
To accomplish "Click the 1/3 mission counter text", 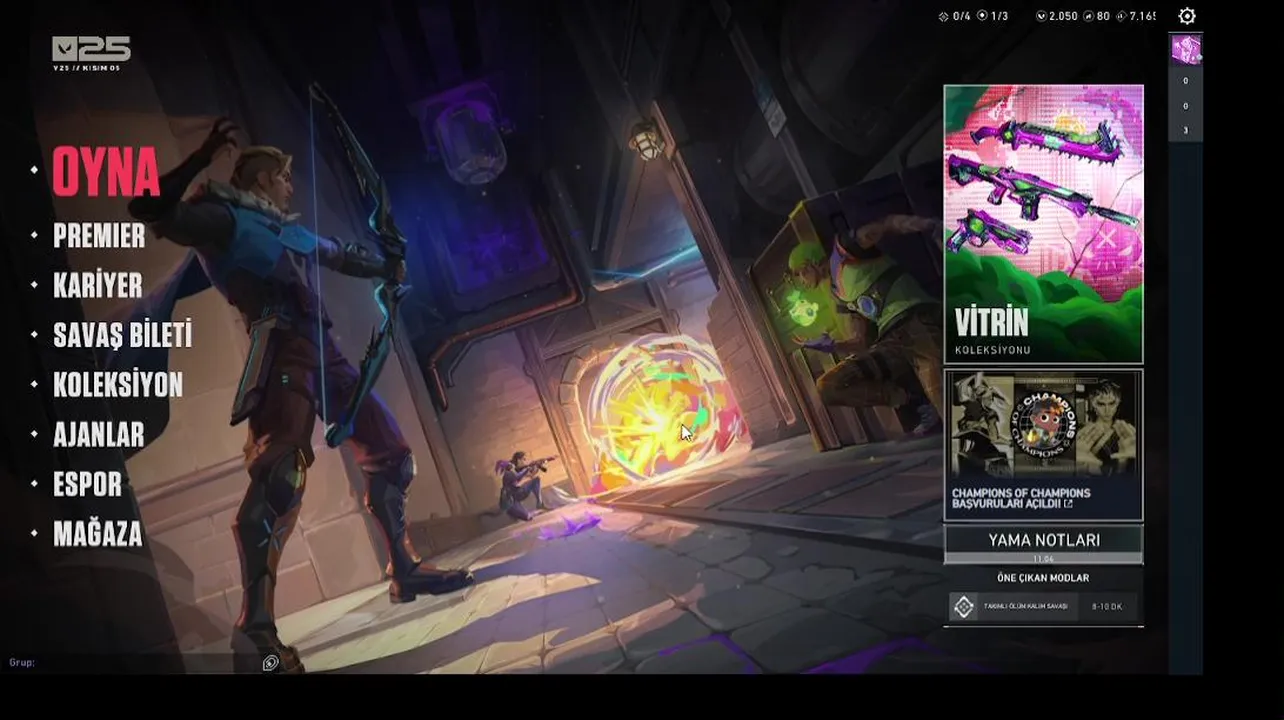I will tap(999, 16).
